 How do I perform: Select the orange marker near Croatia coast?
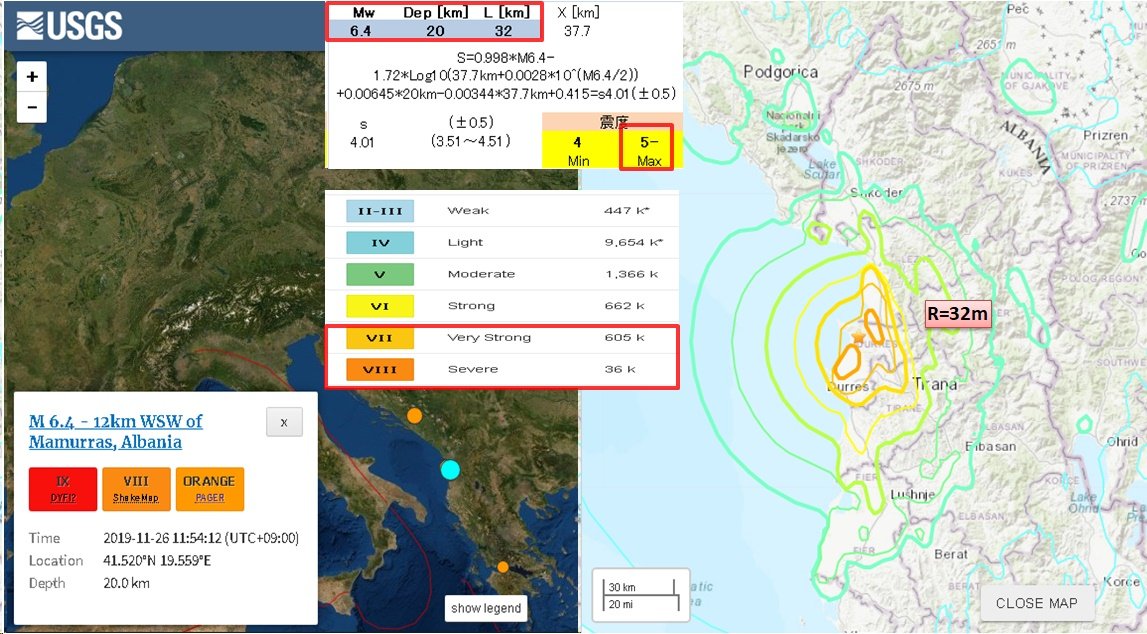click(414, 416)
